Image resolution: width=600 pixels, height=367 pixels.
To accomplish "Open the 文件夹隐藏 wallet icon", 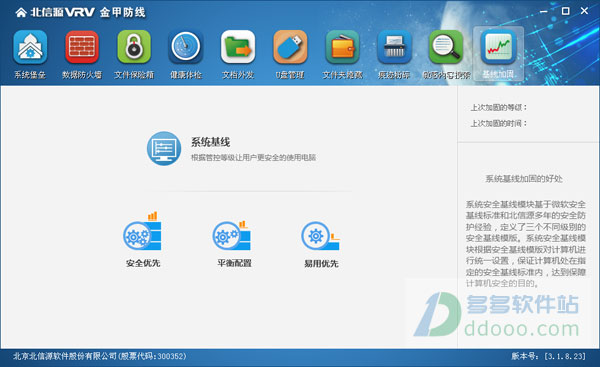I will 342,47.
